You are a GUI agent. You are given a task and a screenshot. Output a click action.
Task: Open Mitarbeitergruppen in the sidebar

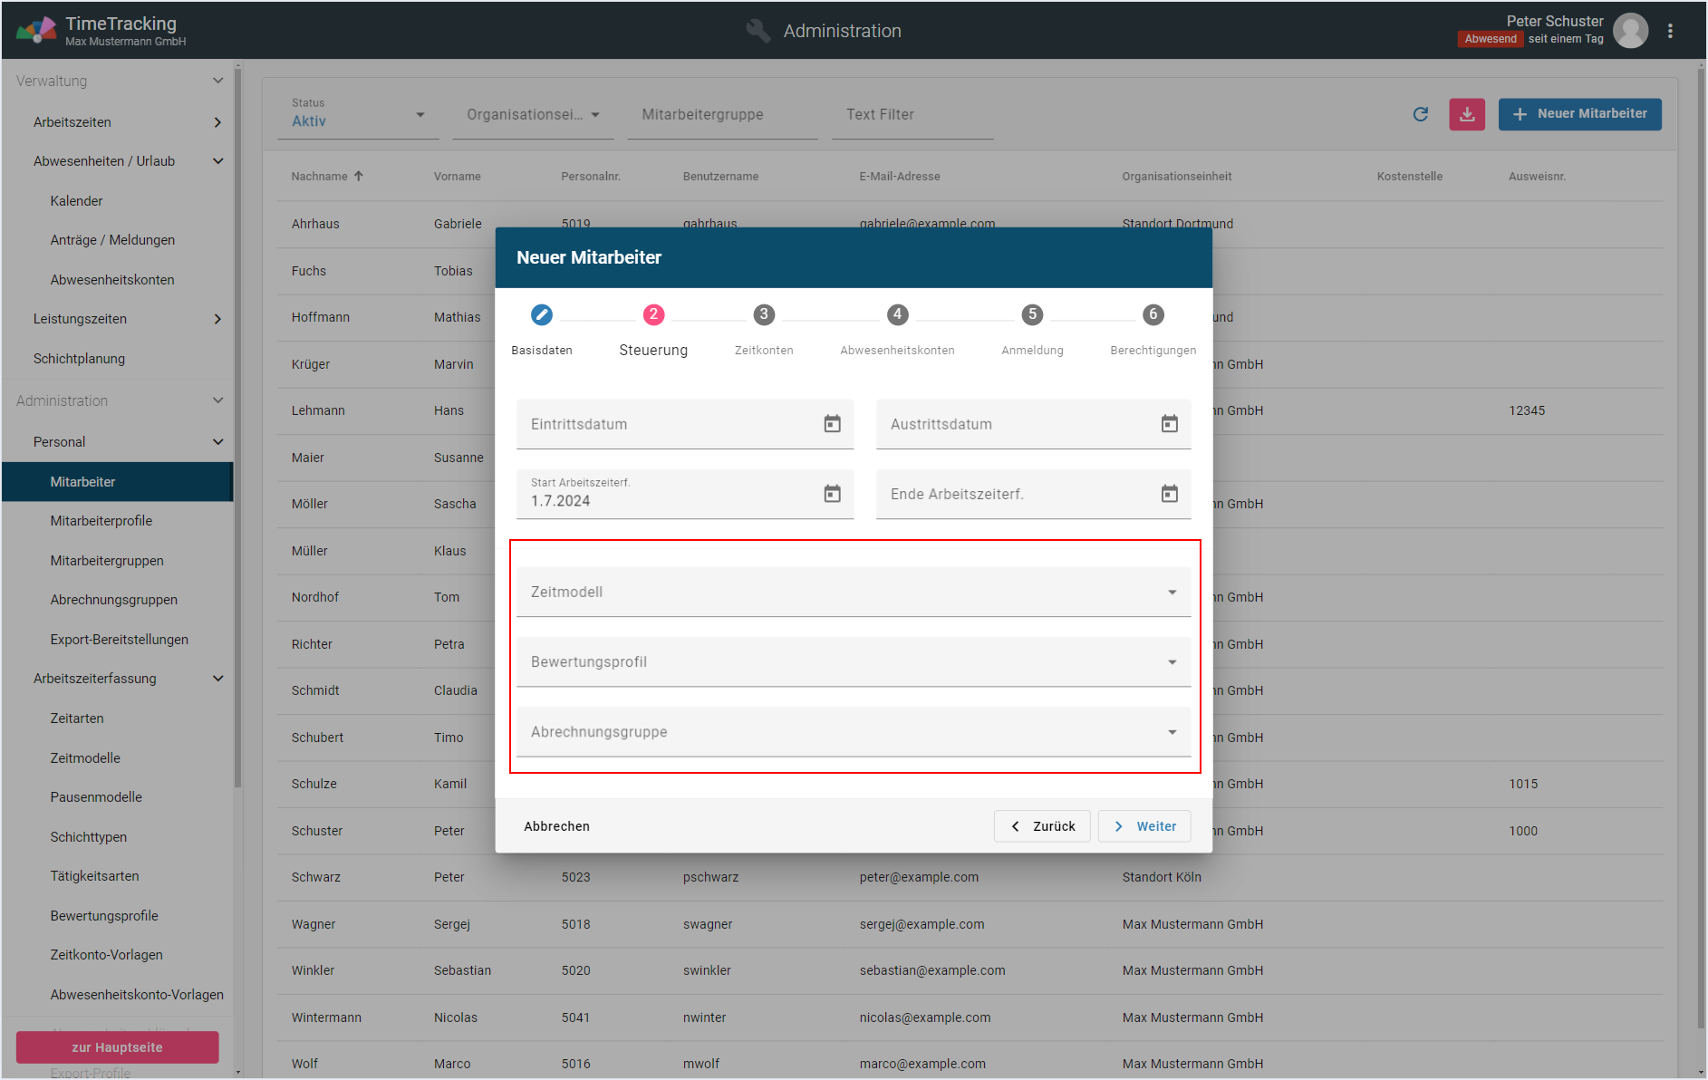[107, 561]
